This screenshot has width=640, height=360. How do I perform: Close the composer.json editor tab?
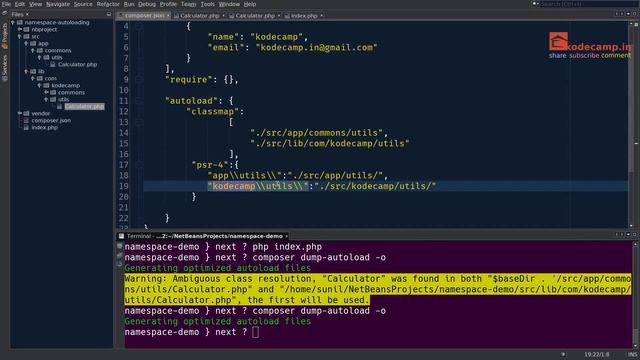tap(168, 16)
